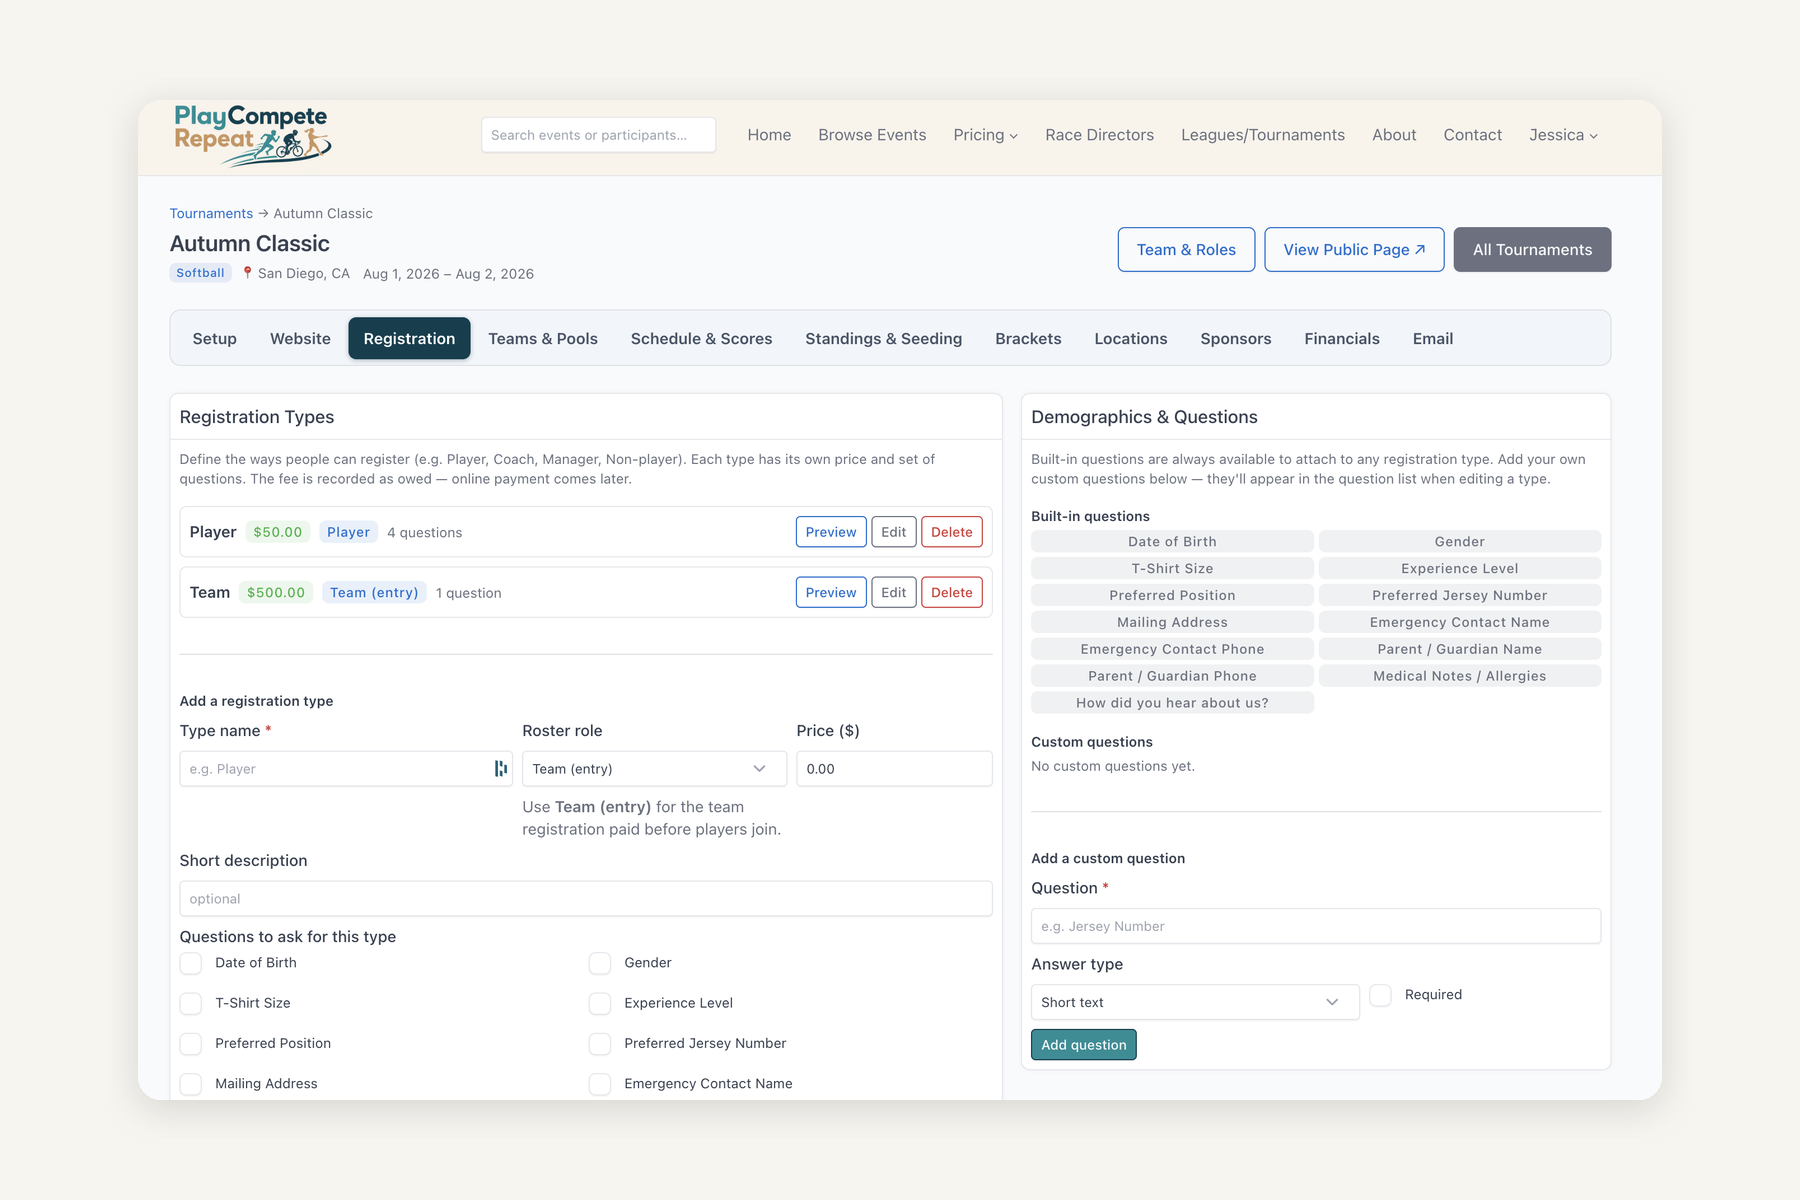Click the Short description field
The height and width of the screenshot is (1200, 1800).
click(586, 899)
